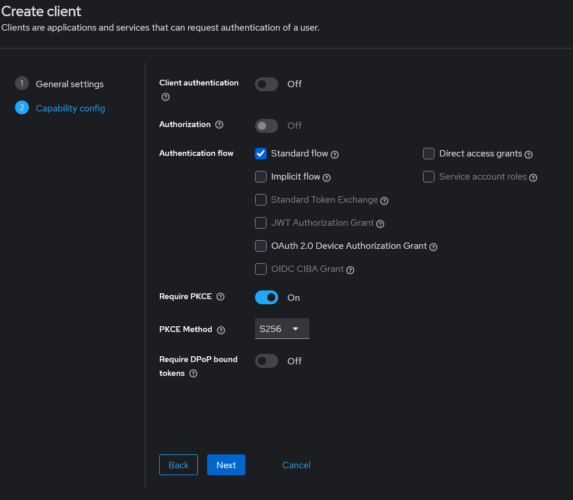The width and height of the screenshot is (573, 500).
Task: Select Capability config step
Action: 70,108
